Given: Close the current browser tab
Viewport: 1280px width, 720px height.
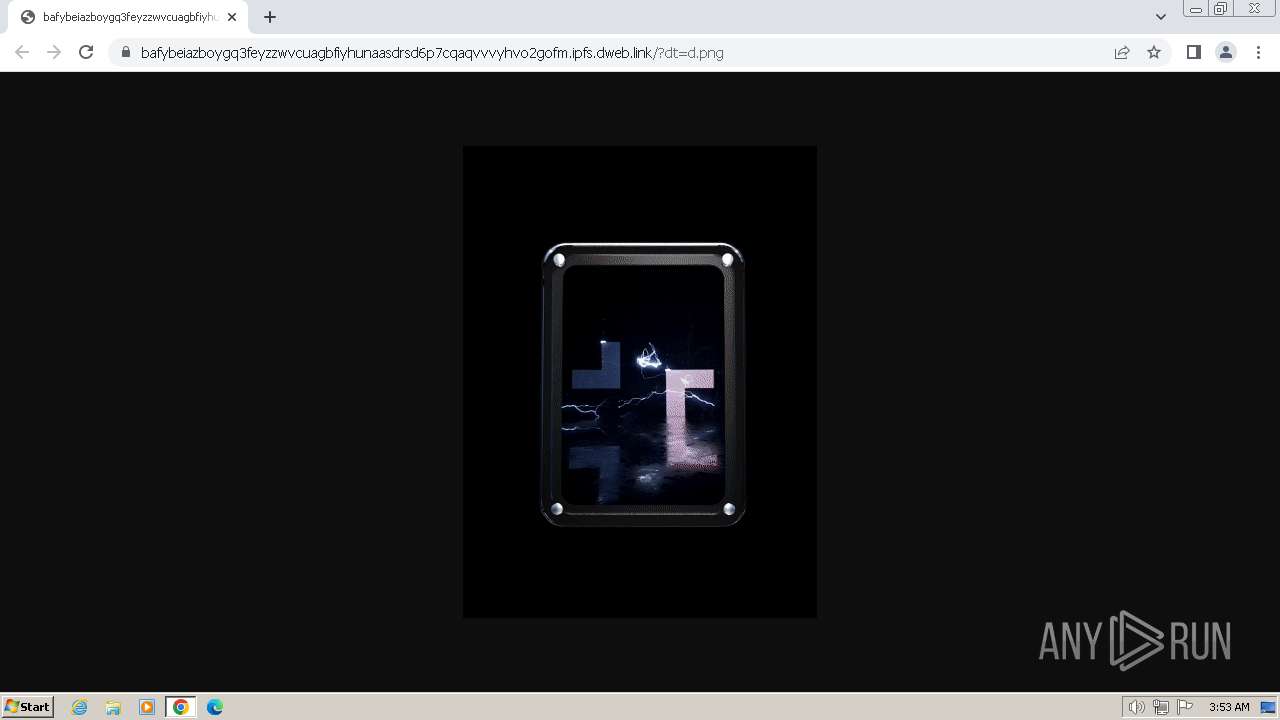Looking at the screenshot, I should pyautogui.click(x=232, y=17).
